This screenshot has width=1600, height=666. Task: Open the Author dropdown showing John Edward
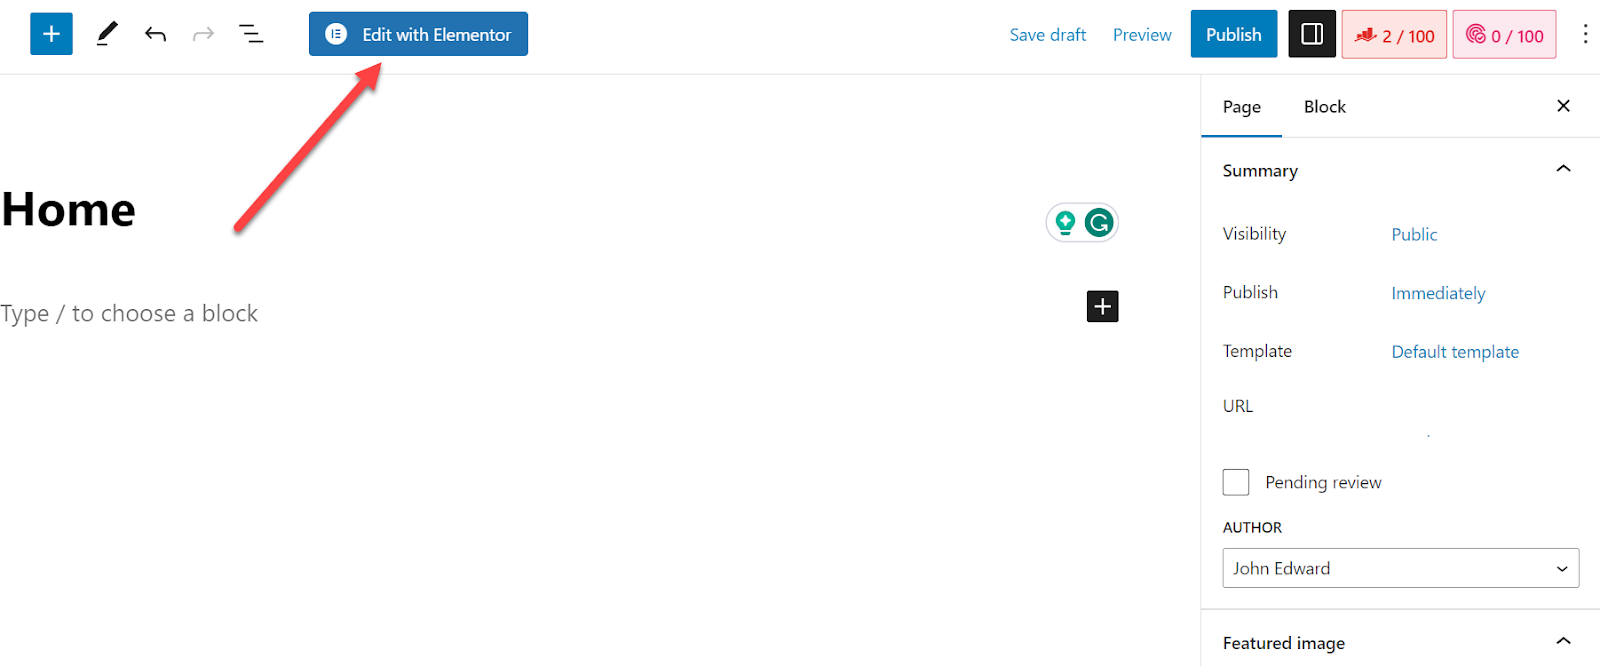click(x=1400, y=568)
